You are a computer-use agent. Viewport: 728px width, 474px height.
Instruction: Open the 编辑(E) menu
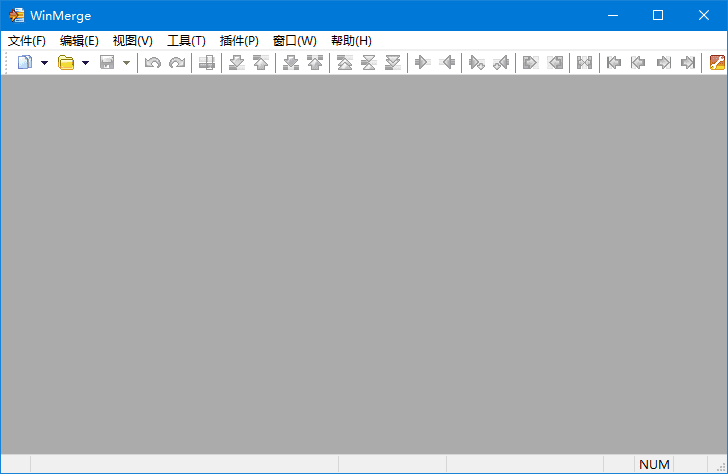point(79,41)
